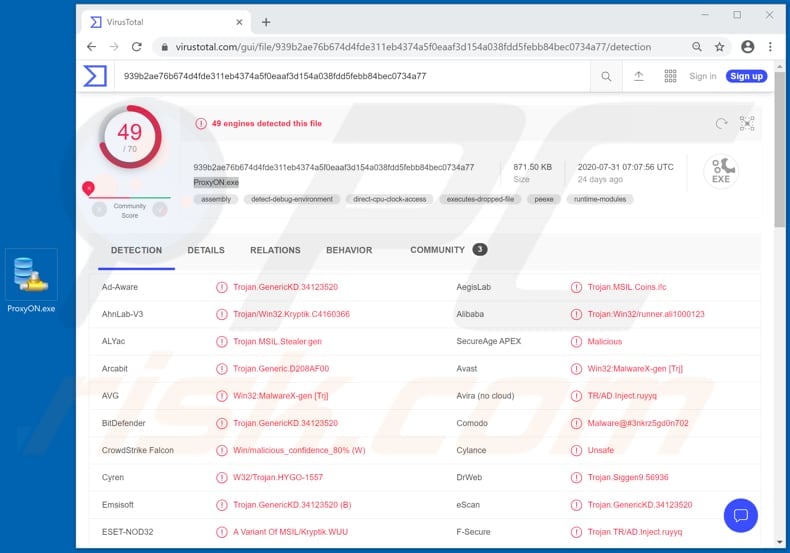Viewport: 790px width, 553px height.
Task: Click the Trojan.Siggen9.56936 DrWeb result
Action: 628,477
